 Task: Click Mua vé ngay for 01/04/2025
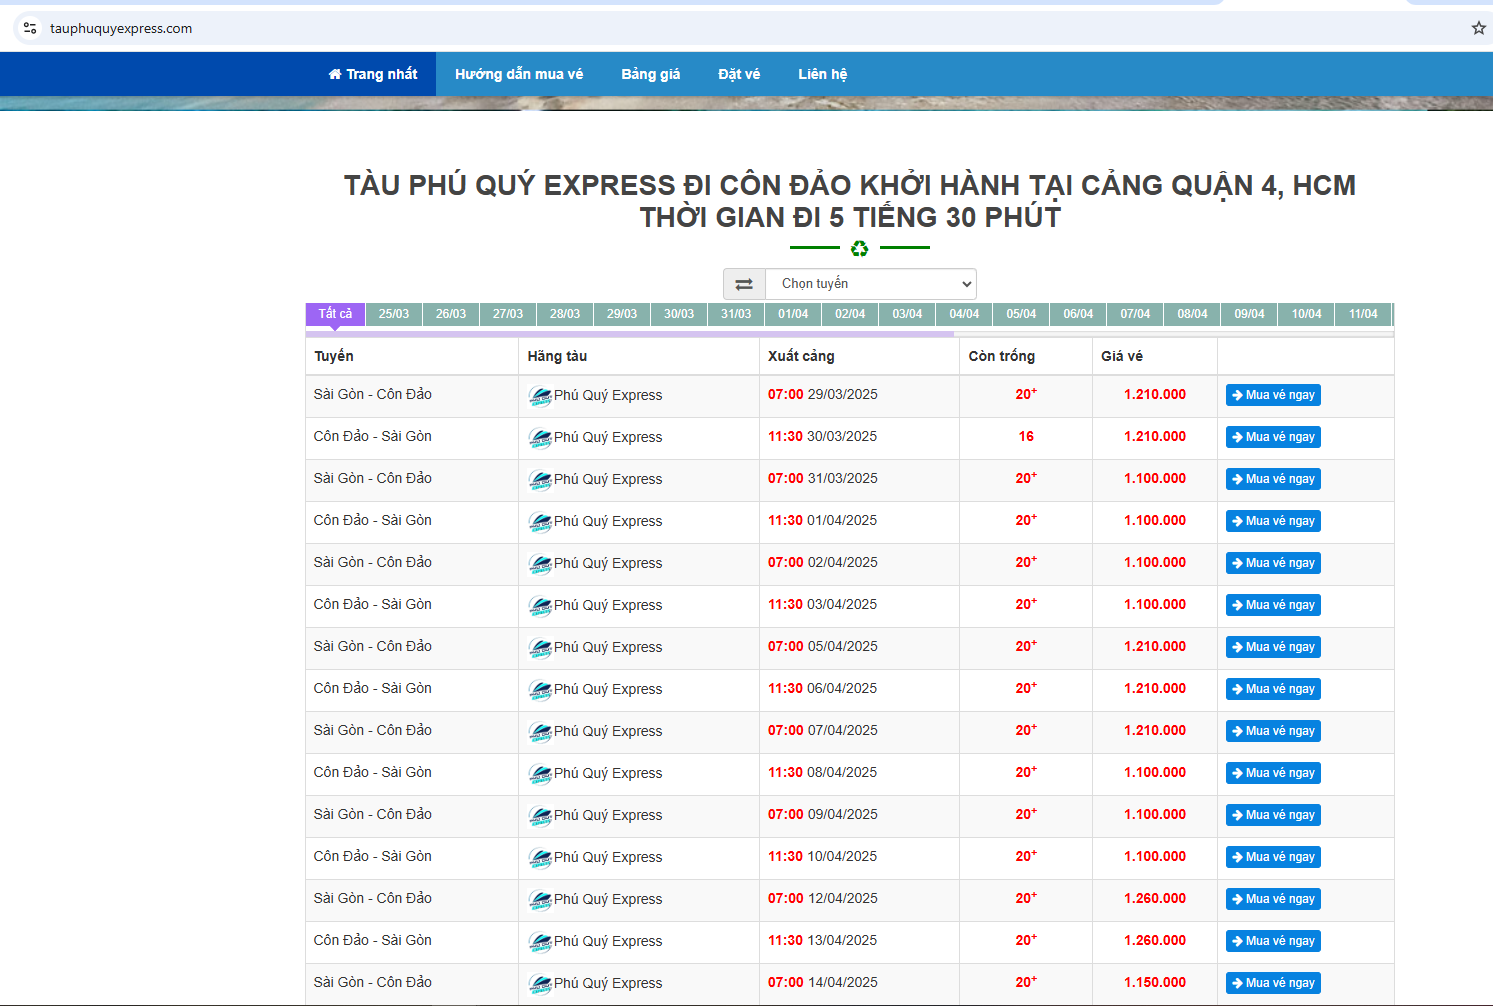(x=1273, y=521)
